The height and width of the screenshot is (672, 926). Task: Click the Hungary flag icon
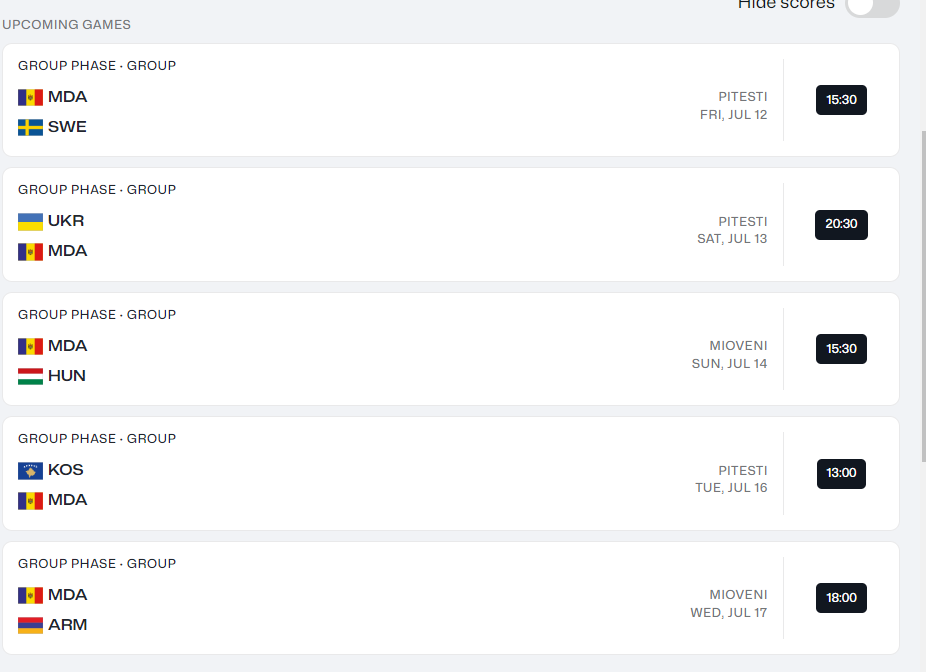tap(30, 376)
